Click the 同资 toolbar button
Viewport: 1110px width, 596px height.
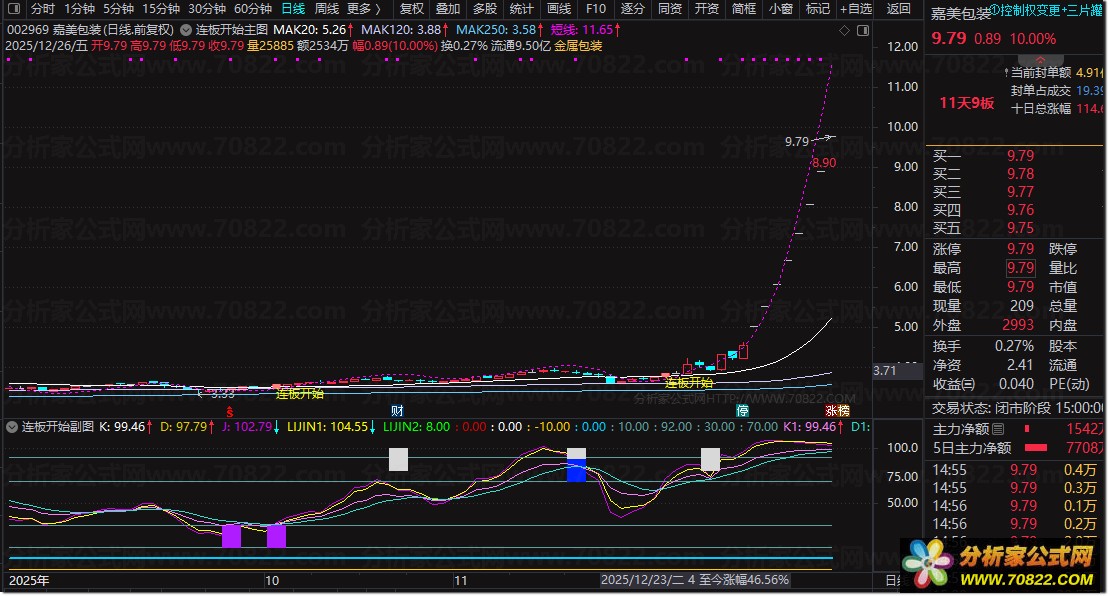coord(670,8)
